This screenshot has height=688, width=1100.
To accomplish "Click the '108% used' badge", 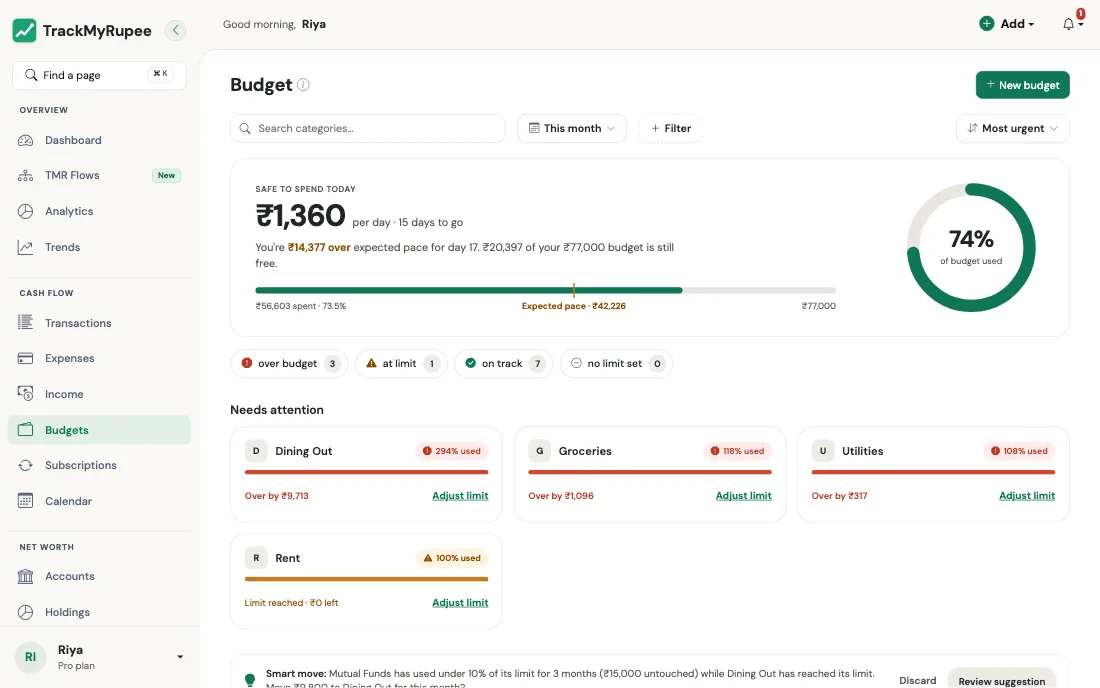I will [x=1019, y=451].
